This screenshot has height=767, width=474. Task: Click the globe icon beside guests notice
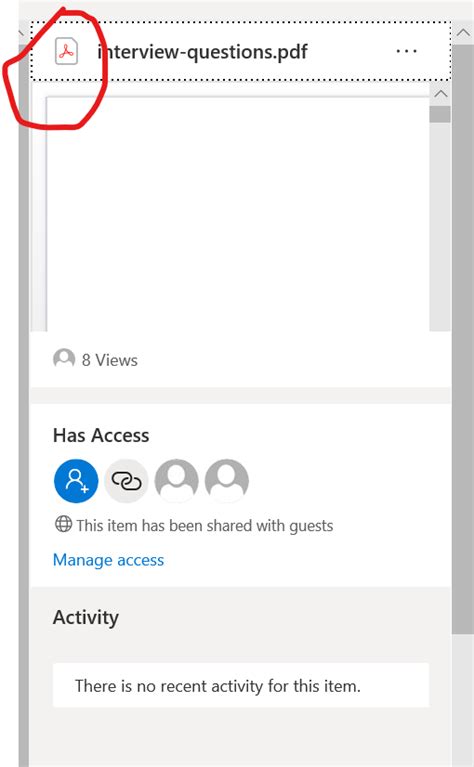[x=63, y=524]
